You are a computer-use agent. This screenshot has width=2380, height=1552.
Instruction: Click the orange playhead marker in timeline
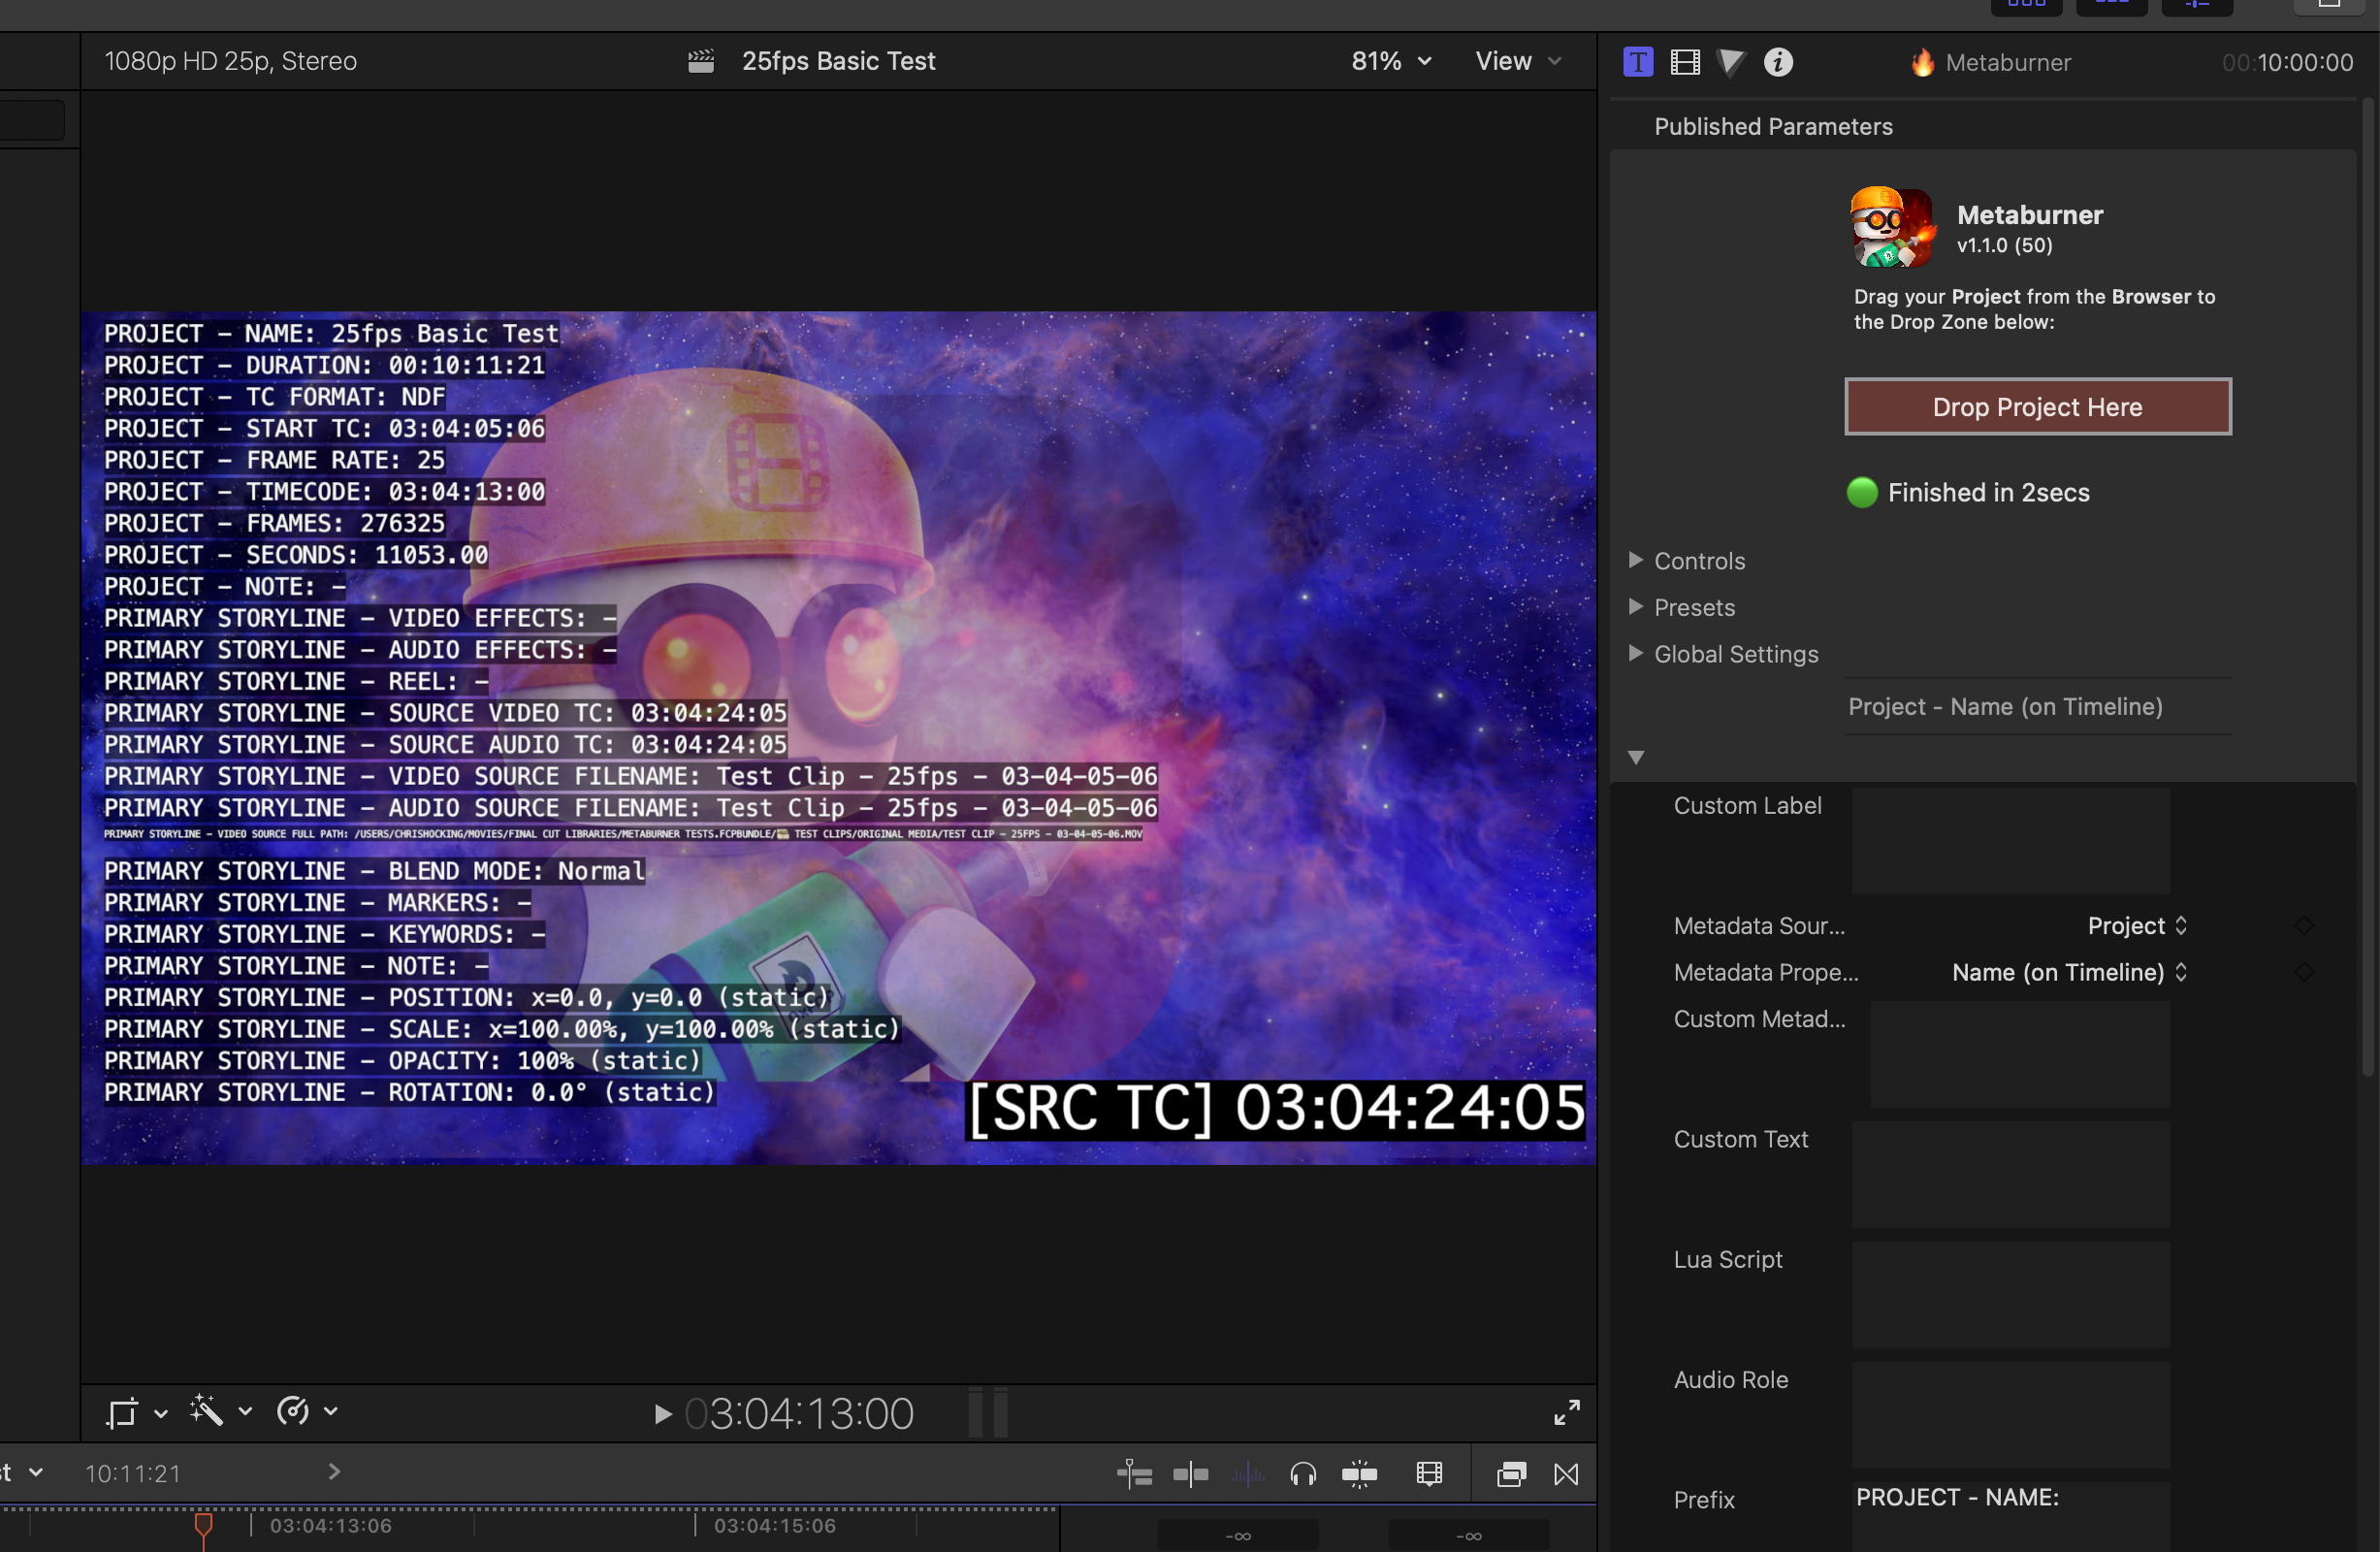point(203,1525)
